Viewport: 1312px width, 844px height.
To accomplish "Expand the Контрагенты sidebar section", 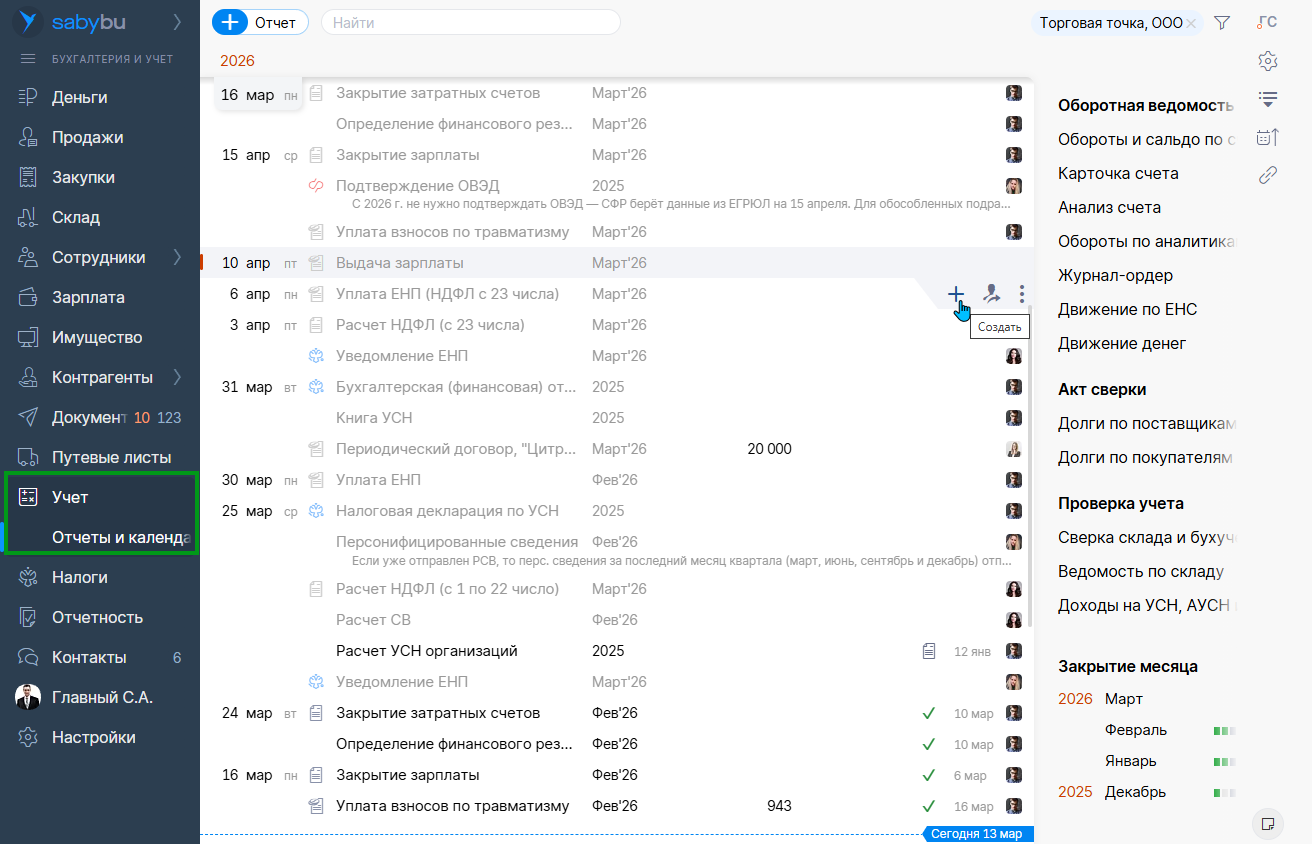I will tap(177, 377).
